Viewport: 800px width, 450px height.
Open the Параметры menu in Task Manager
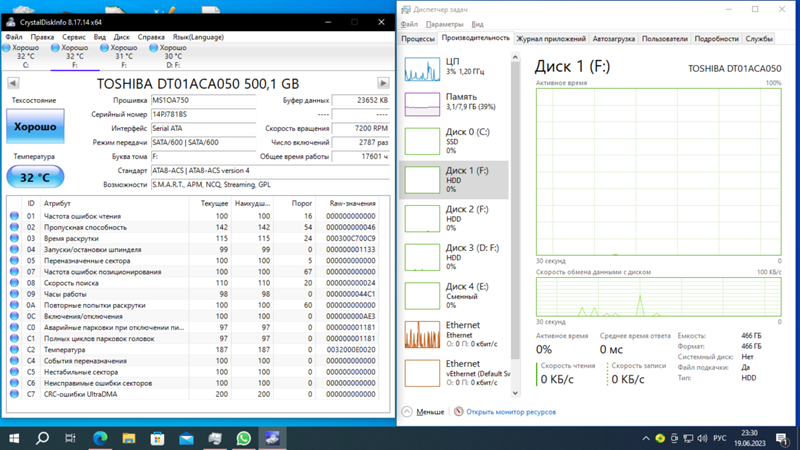tap(444, 24)
